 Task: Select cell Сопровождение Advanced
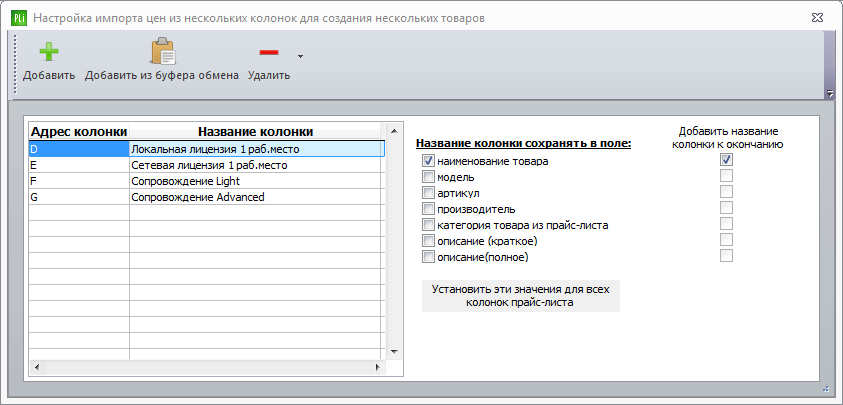pyautogui.click(x=257, y=197)
